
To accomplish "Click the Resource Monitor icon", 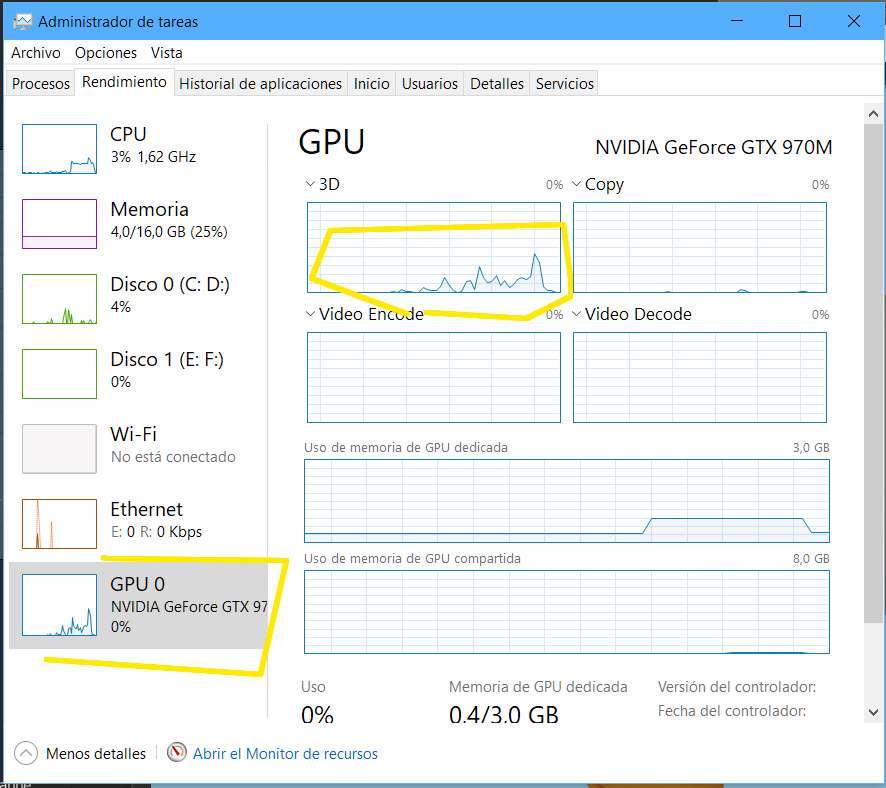I will click(178, 753).
